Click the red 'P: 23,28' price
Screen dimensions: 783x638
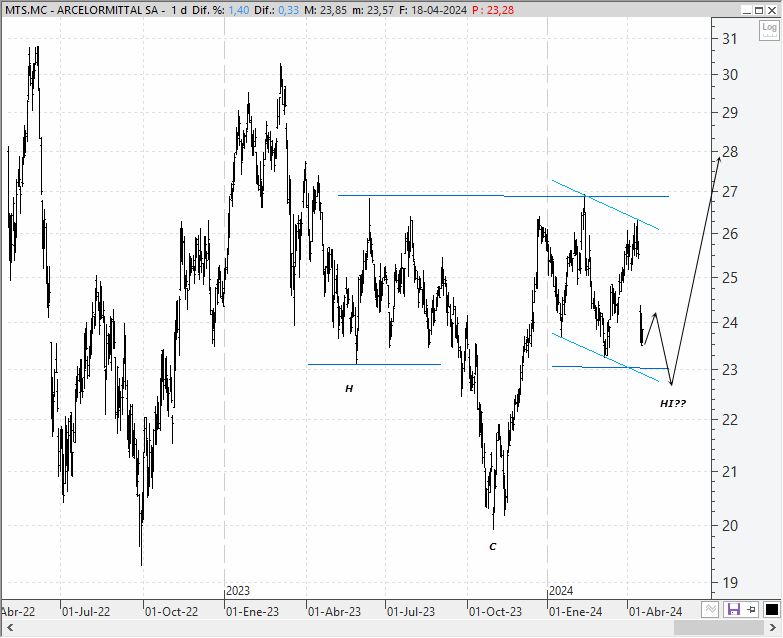pyautogui.click(x=493, y=10)
